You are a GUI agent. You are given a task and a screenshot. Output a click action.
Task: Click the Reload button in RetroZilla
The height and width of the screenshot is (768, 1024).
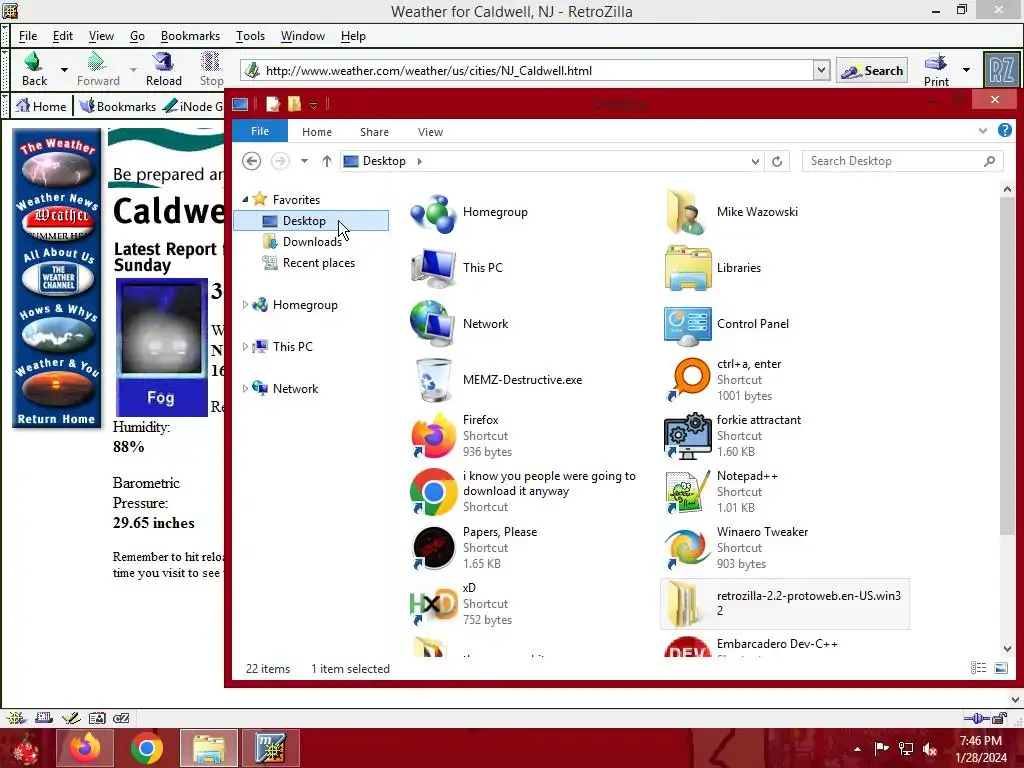coord(163,69)
